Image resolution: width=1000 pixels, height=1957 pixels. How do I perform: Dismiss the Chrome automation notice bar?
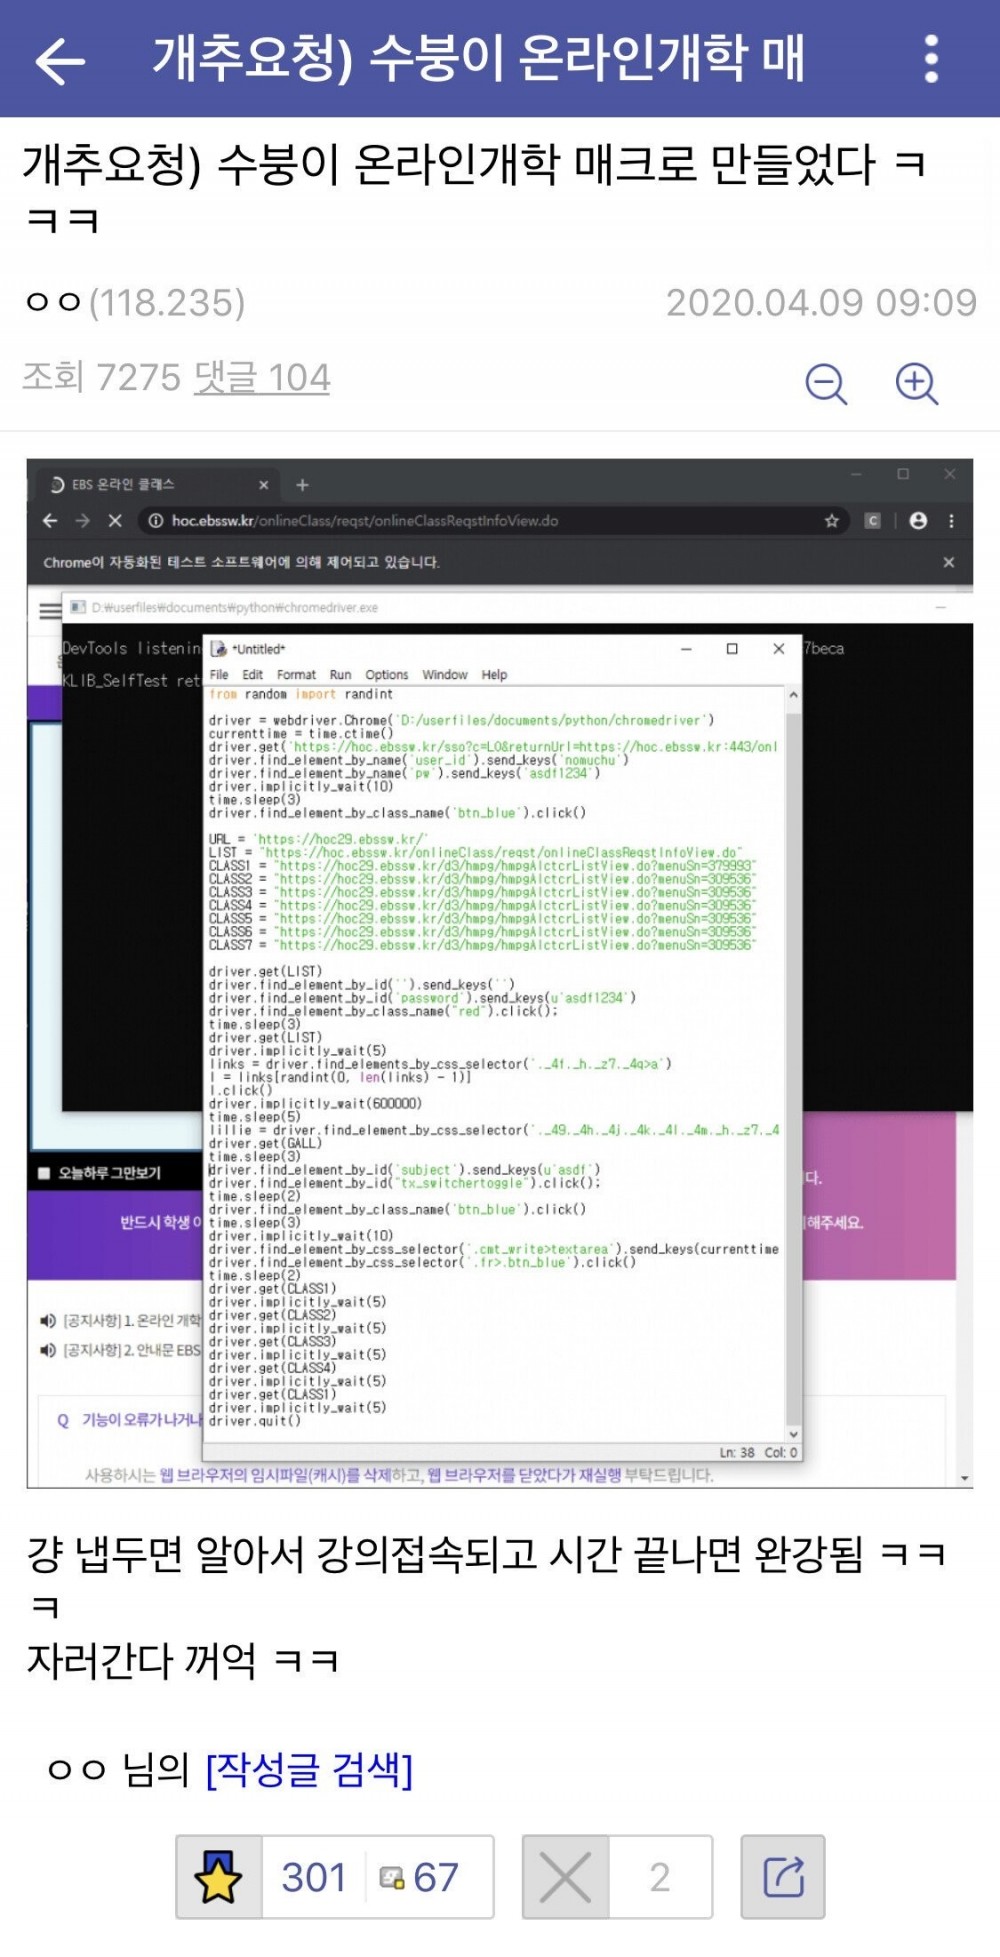(x=948, y=562)
